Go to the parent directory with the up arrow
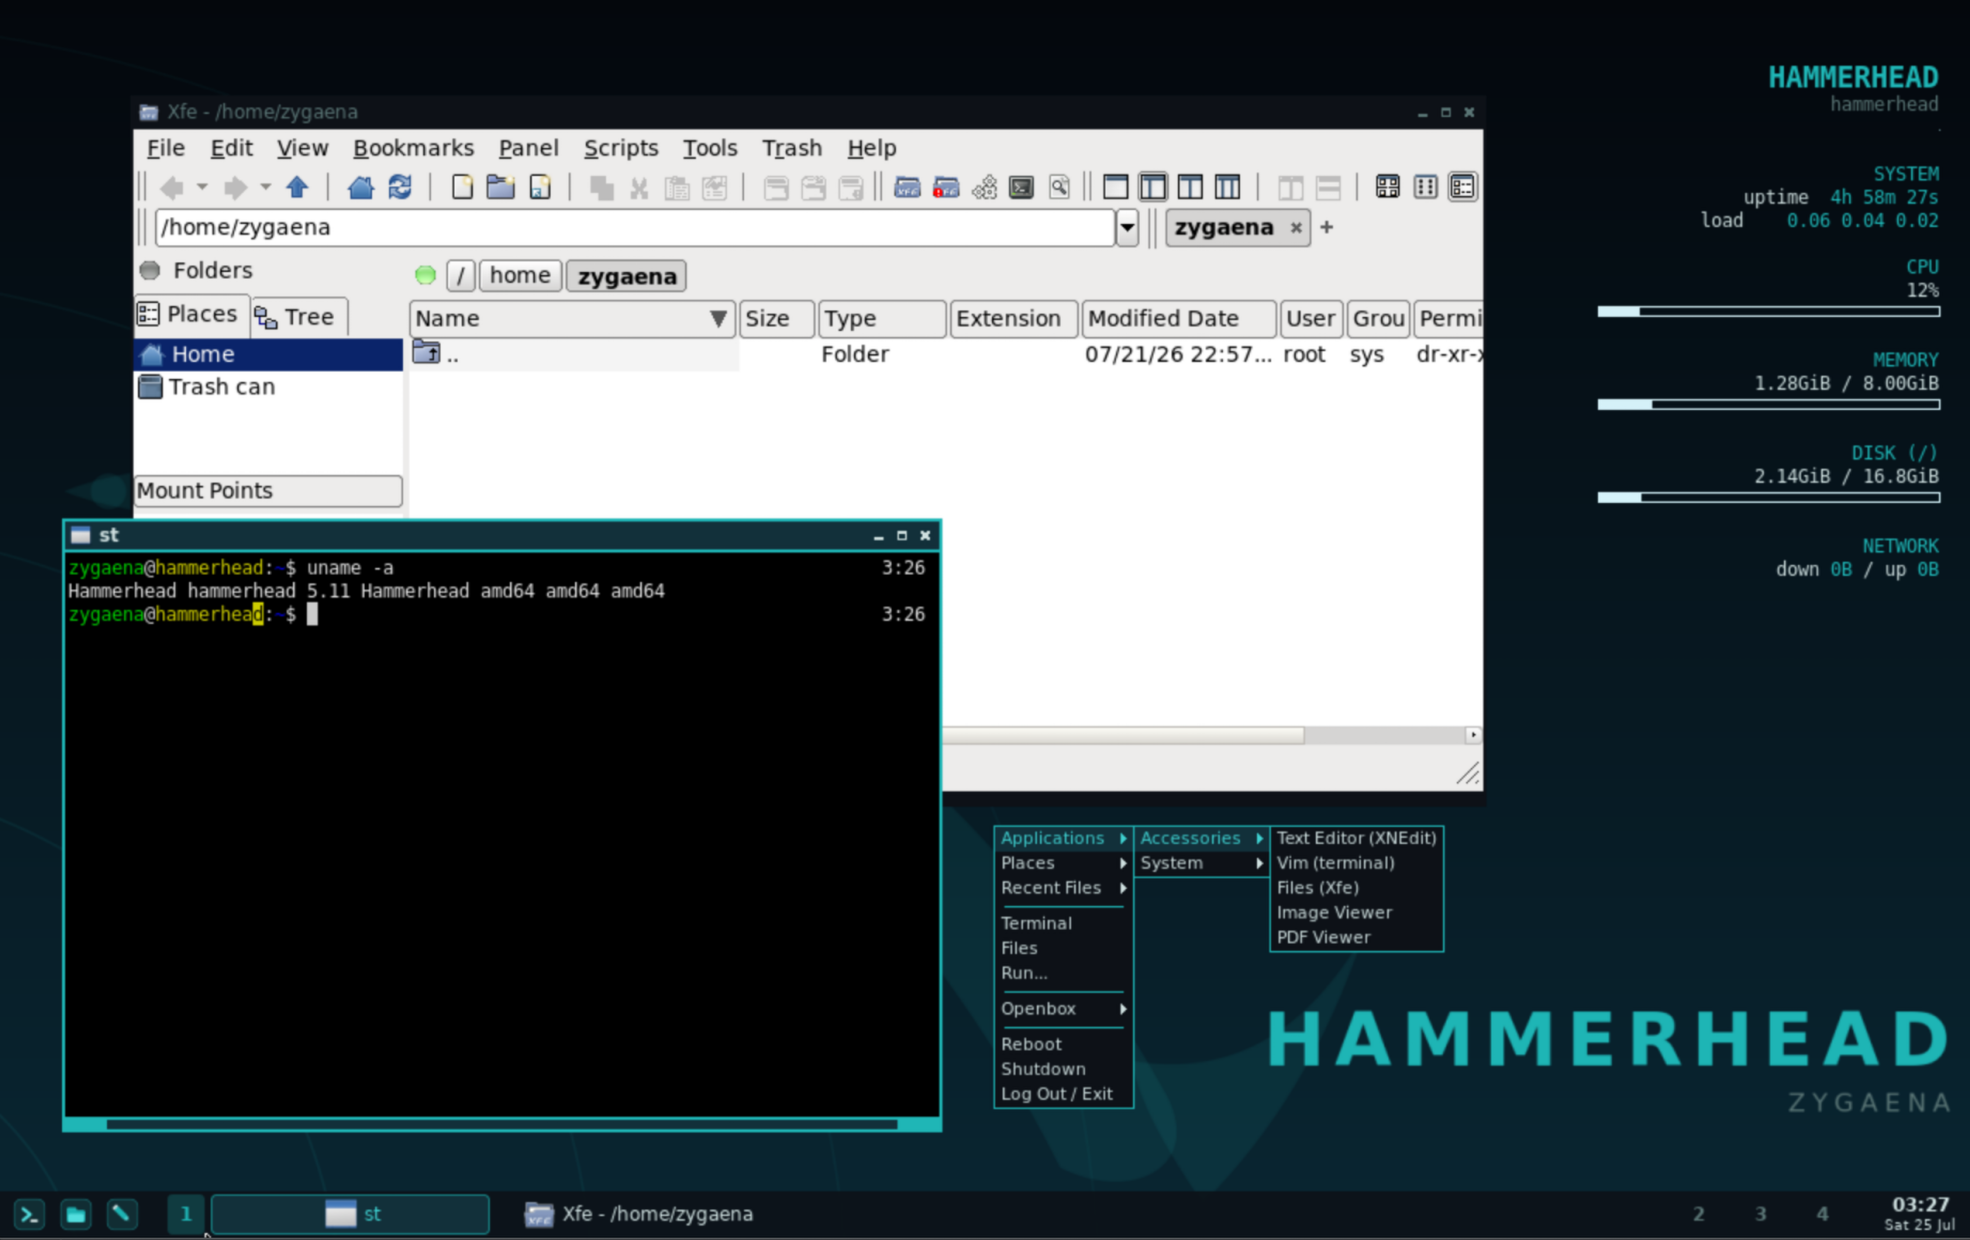Viewport: 1970px width, 1240px height. [297, 187]
